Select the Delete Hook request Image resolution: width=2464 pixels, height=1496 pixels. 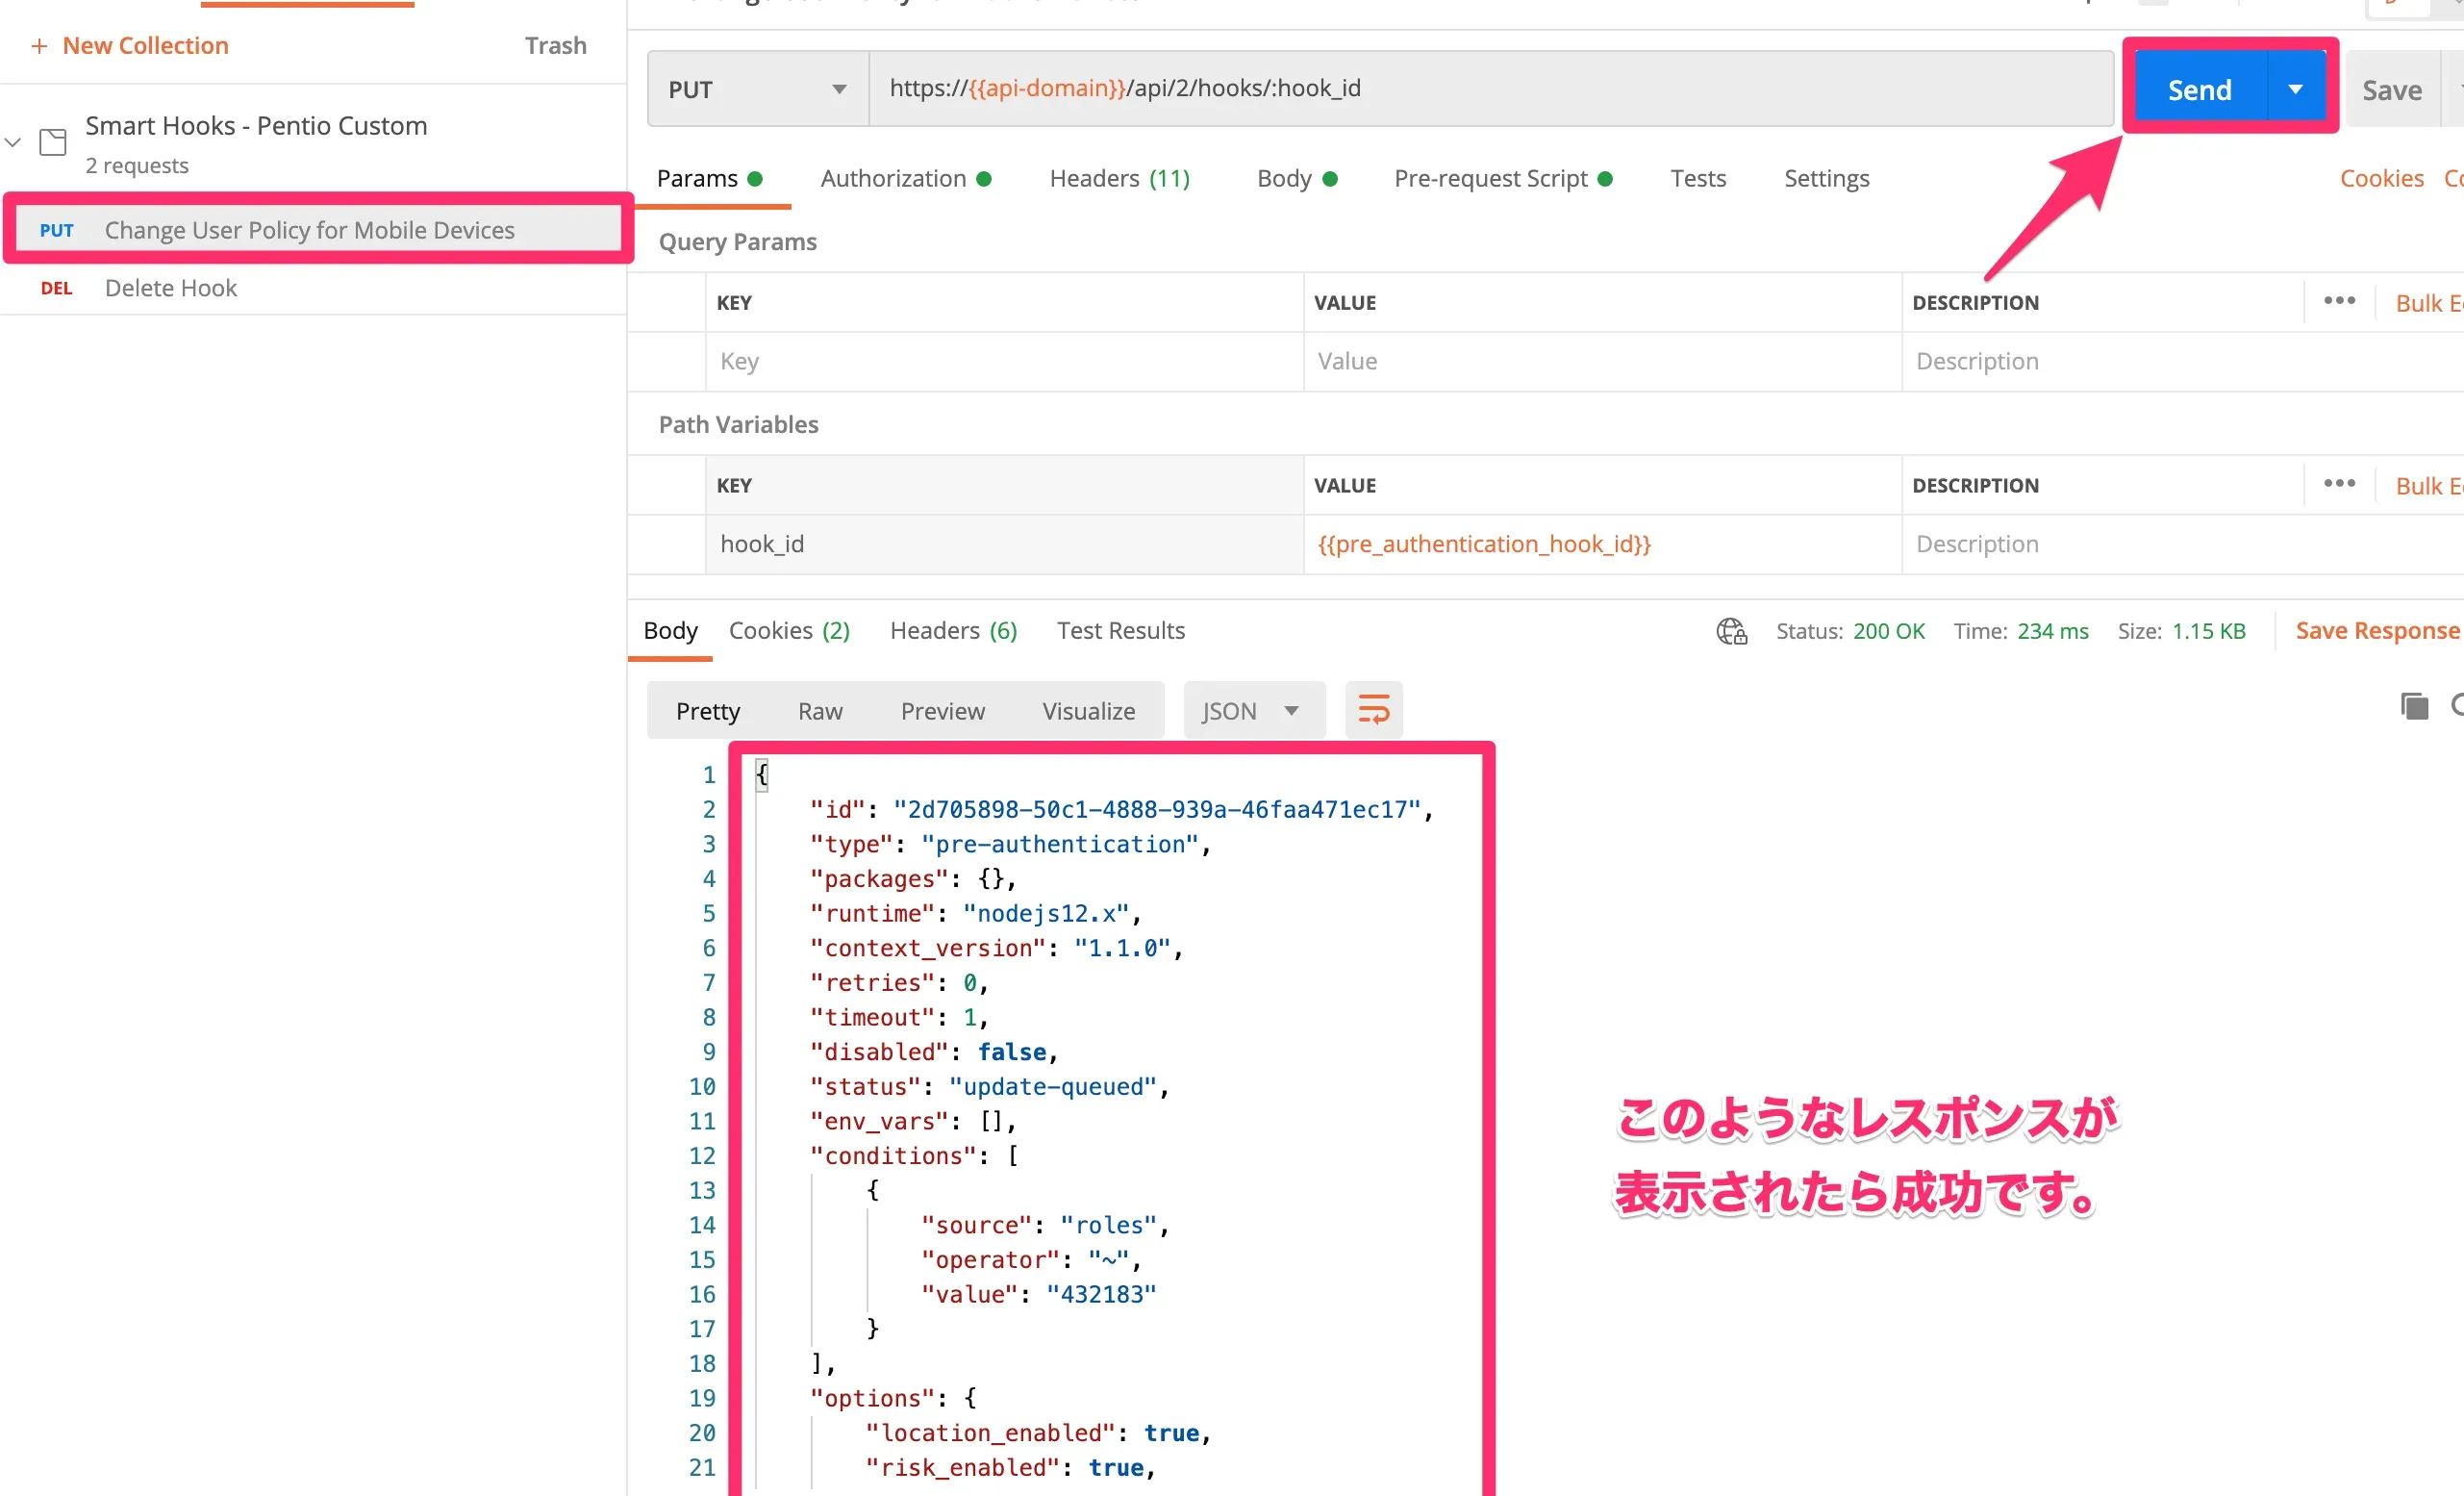(171, 288)
